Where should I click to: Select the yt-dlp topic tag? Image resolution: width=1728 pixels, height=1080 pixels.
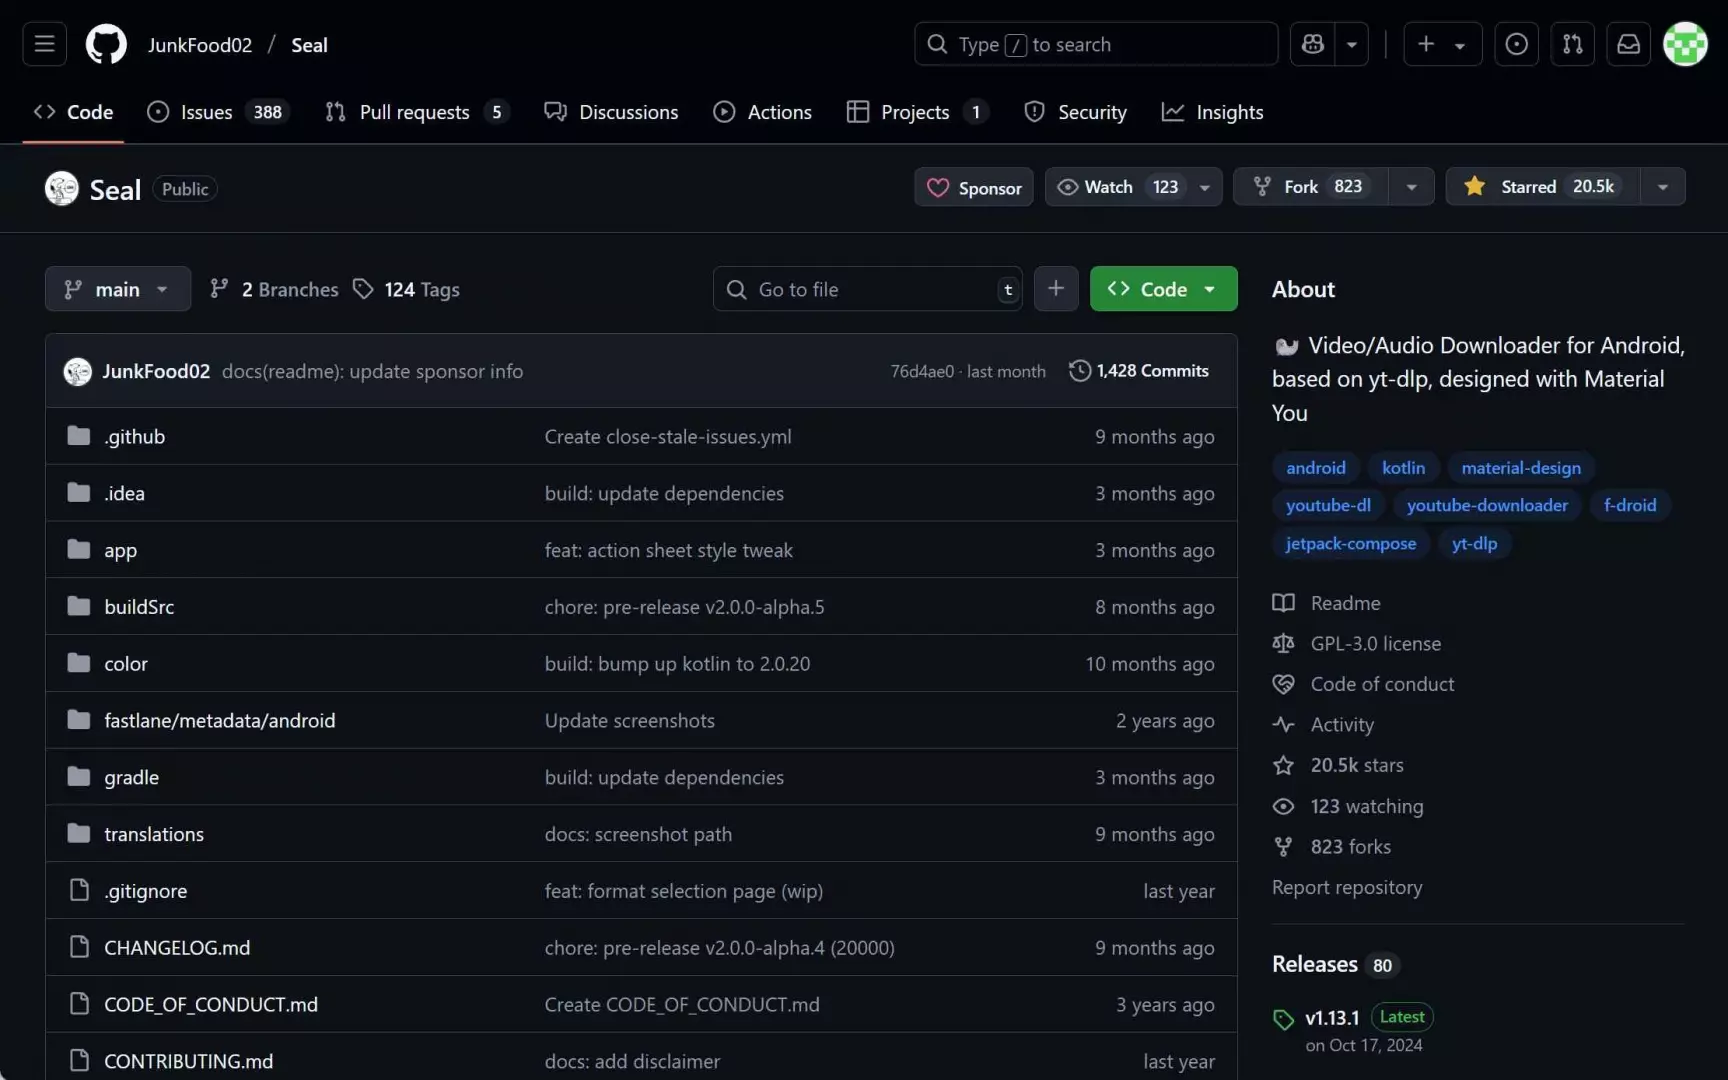1474,543
